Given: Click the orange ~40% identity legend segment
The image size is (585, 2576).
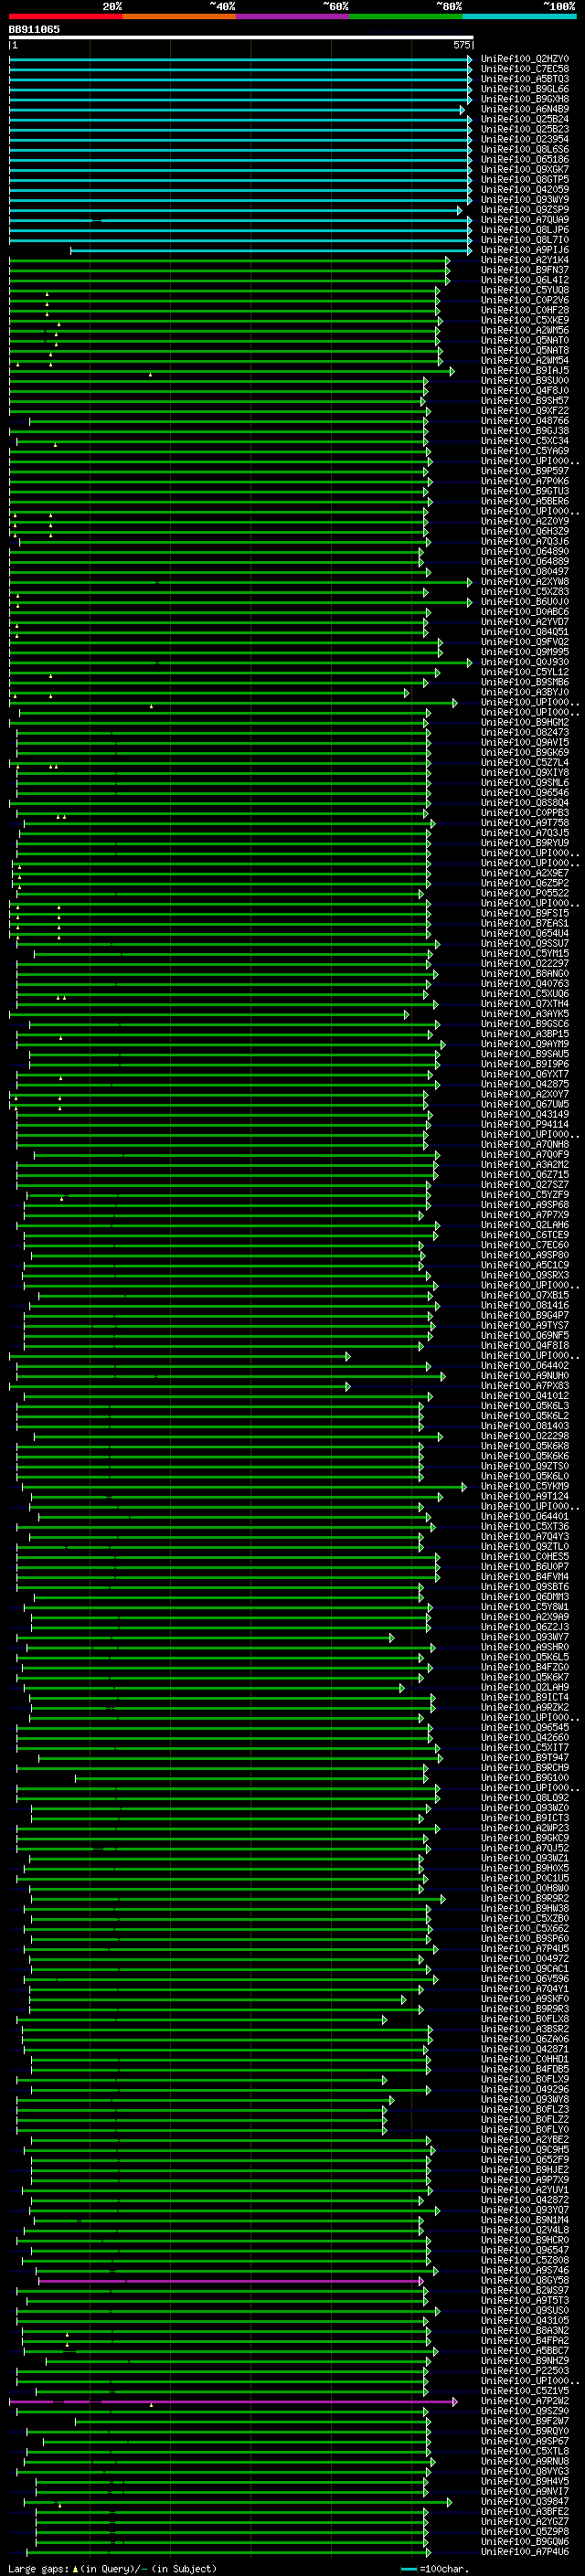Looking at the screenshot, I should coord(179,17).
